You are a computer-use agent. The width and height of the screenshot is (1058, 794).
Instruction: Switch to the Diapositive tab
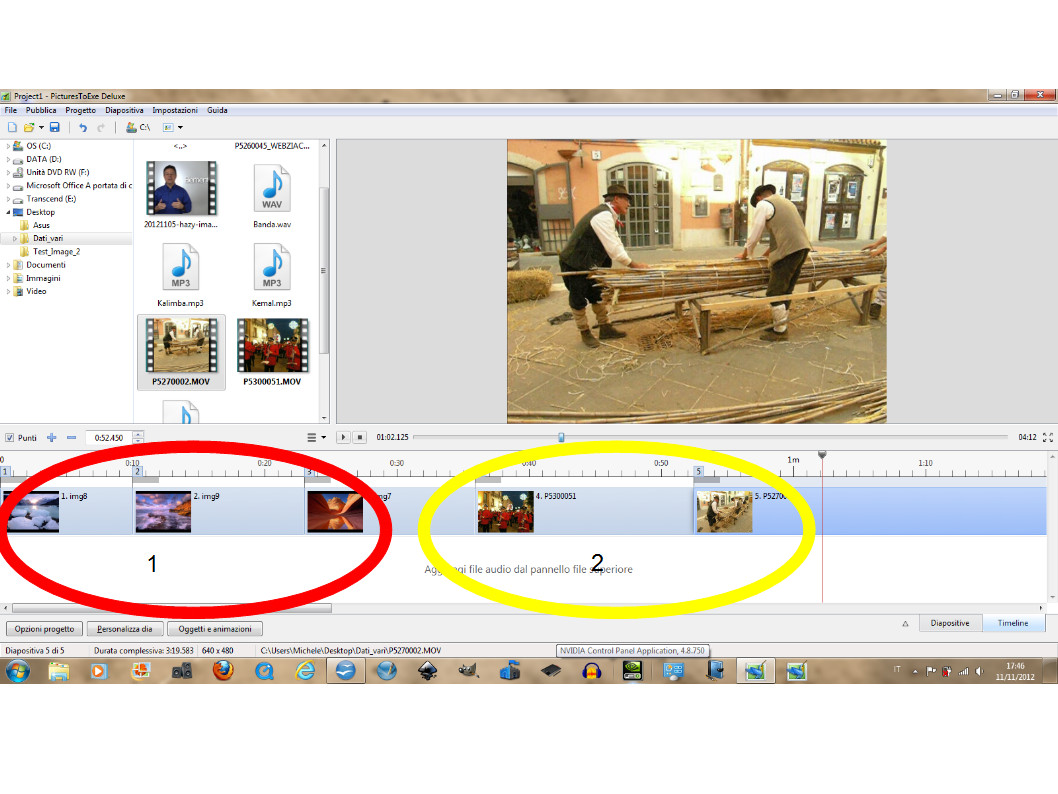tap(949, 623)
